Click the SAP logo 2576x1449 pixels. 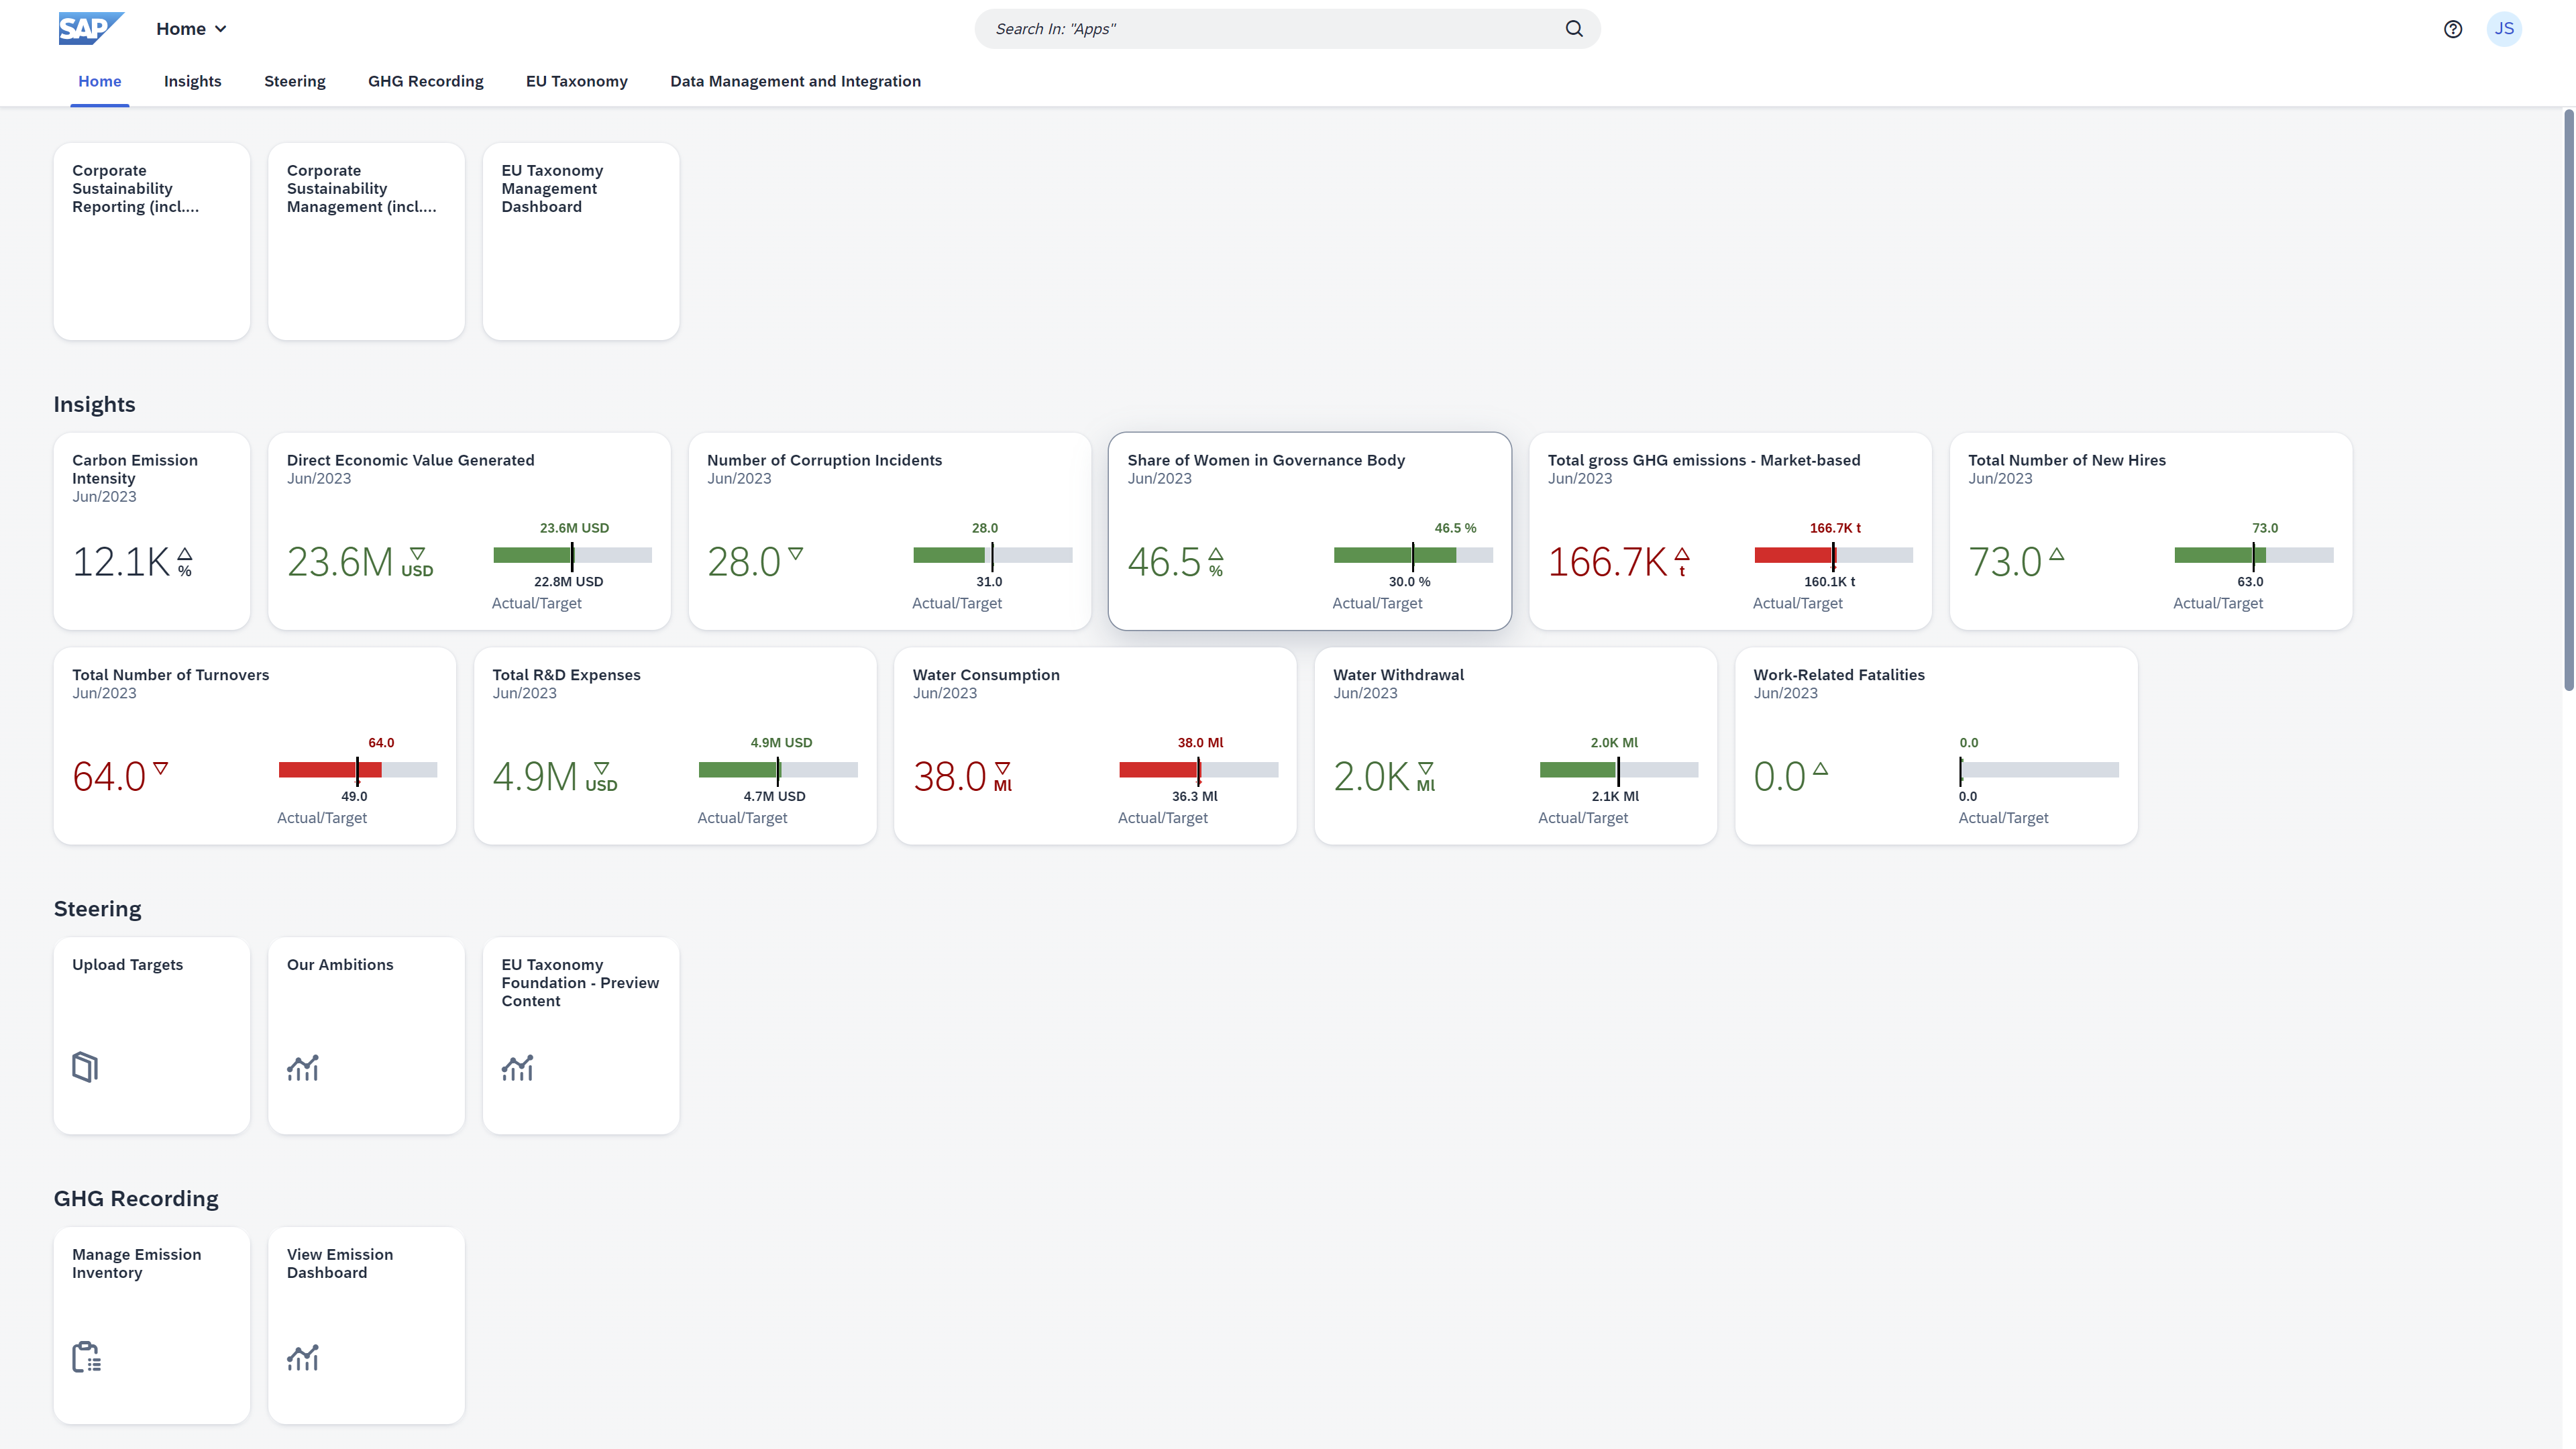pos(91,28)
